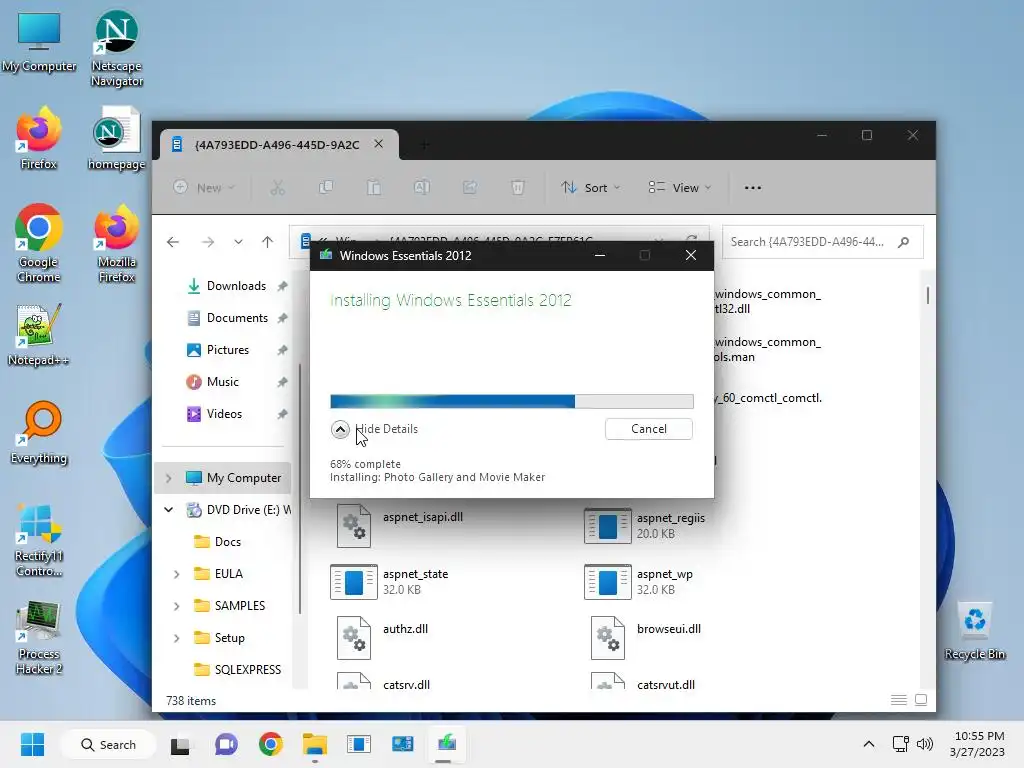This screenshot has width=1024, height=768.
Task: Expand the My Computer tree node
Action: coord(168,478)
